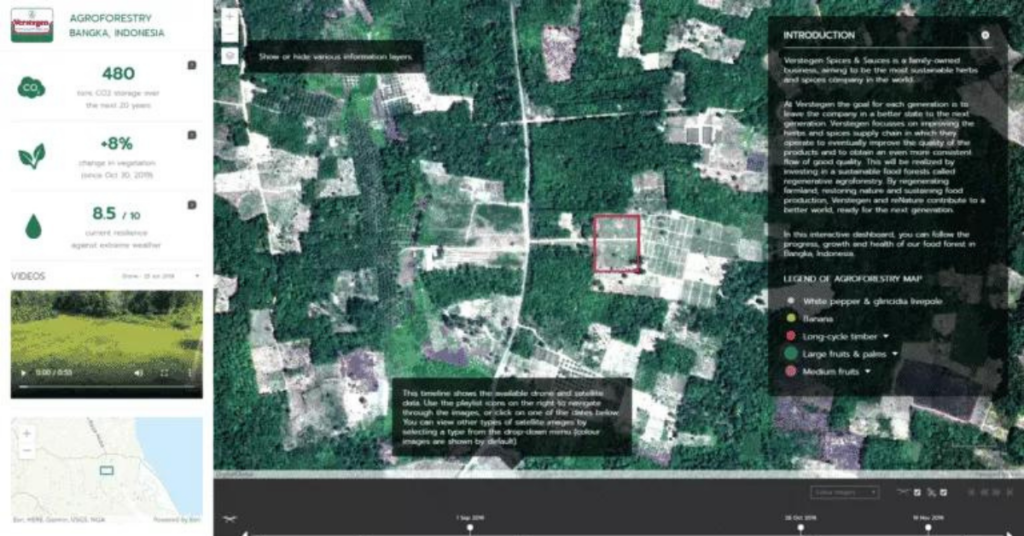Enter fullscreen for the drone video
1024x536 pixels.
click(165, 373)
